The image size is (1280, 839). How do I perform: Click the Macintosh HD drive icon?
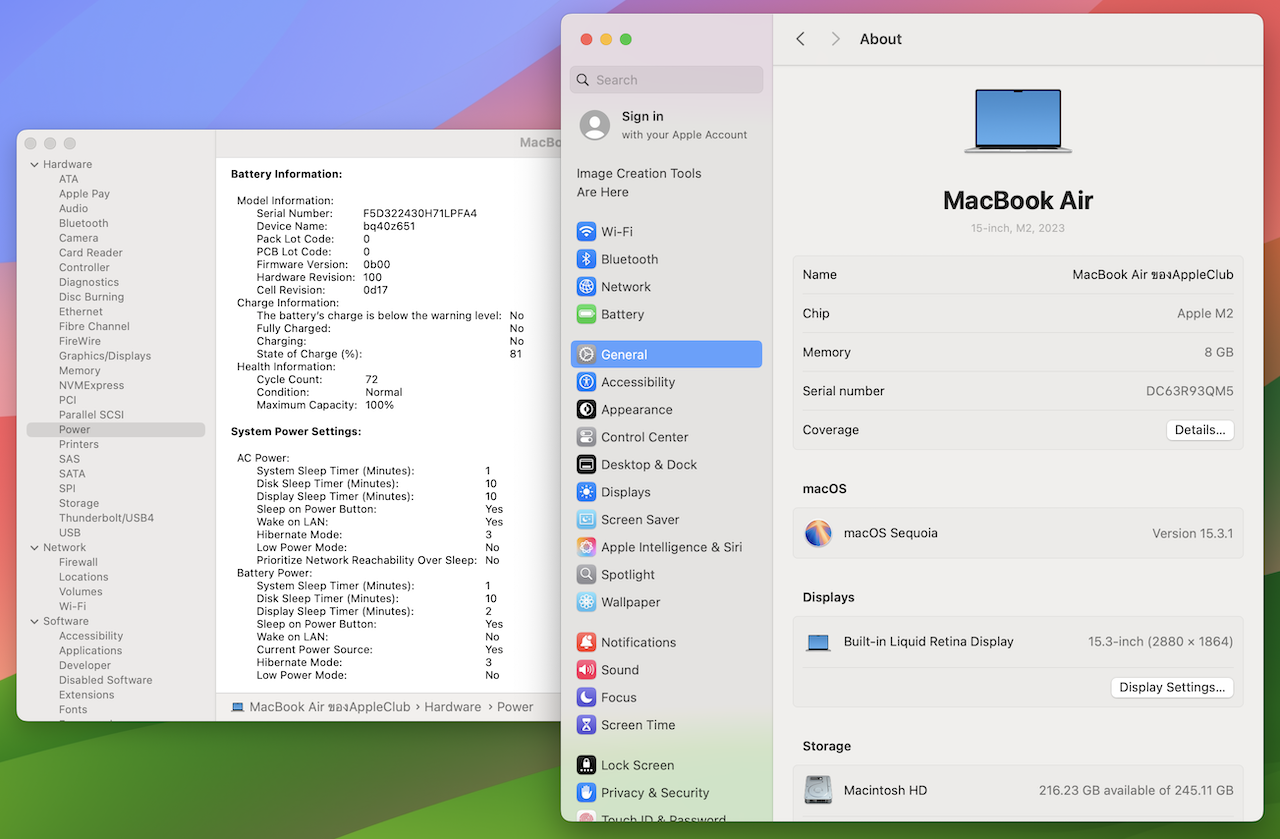[x=818, y=790]
